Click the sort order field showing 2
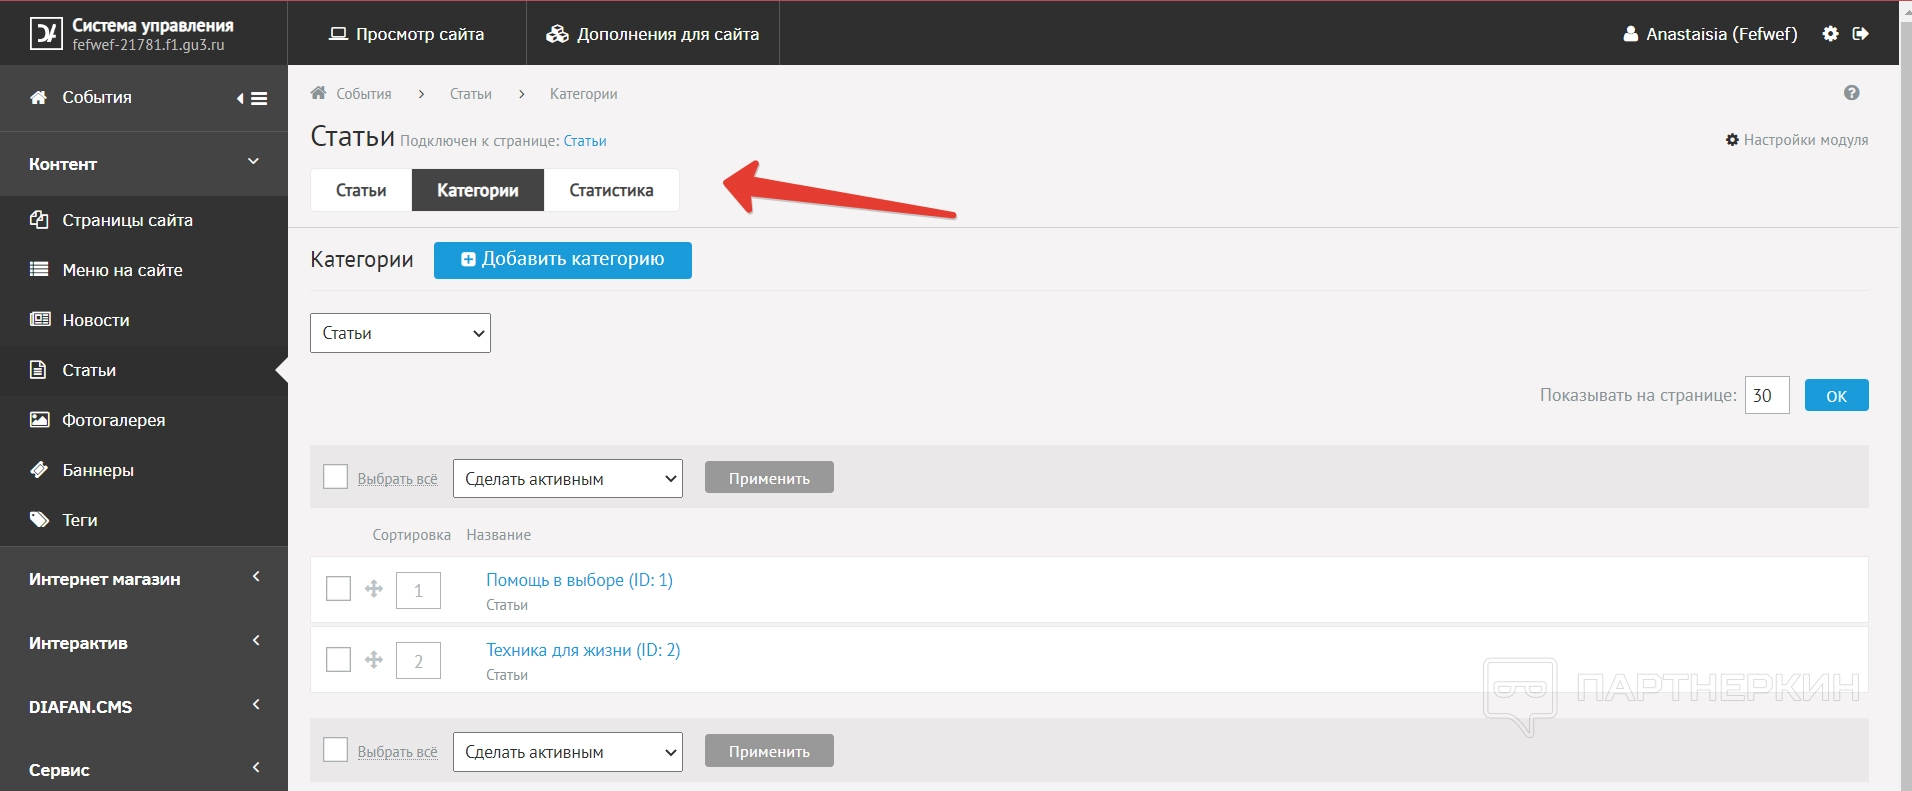1912x791 pixels. click(x=418, y=660)
